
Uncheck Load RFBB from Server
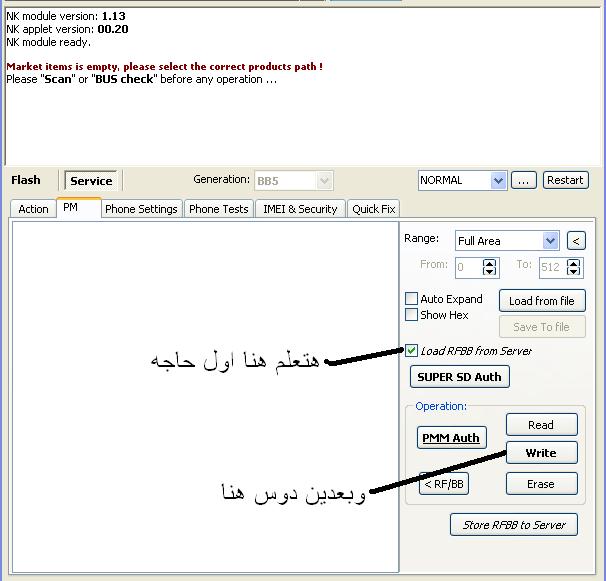coord(411,351)
